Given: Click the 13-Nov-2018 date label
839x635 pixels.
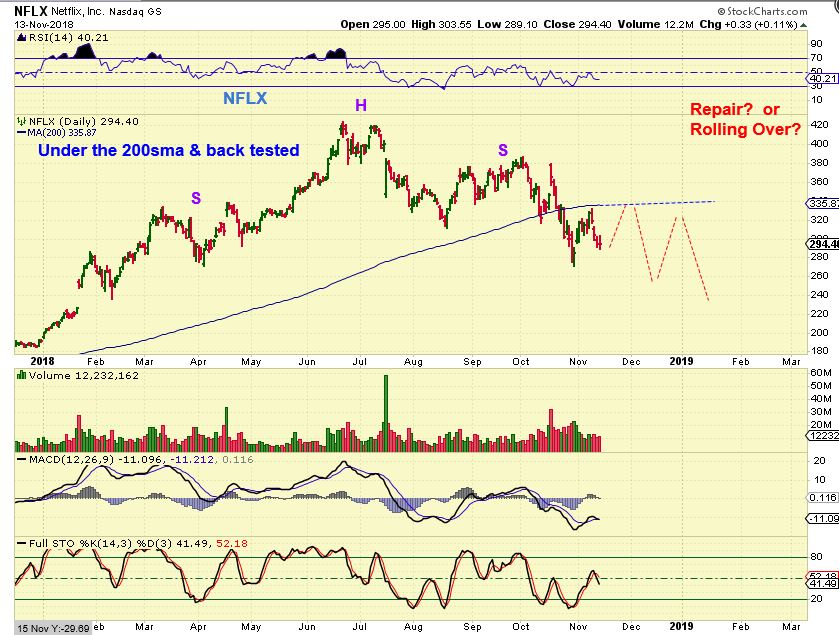Looking at the screenshot, I should click(44, 25).
